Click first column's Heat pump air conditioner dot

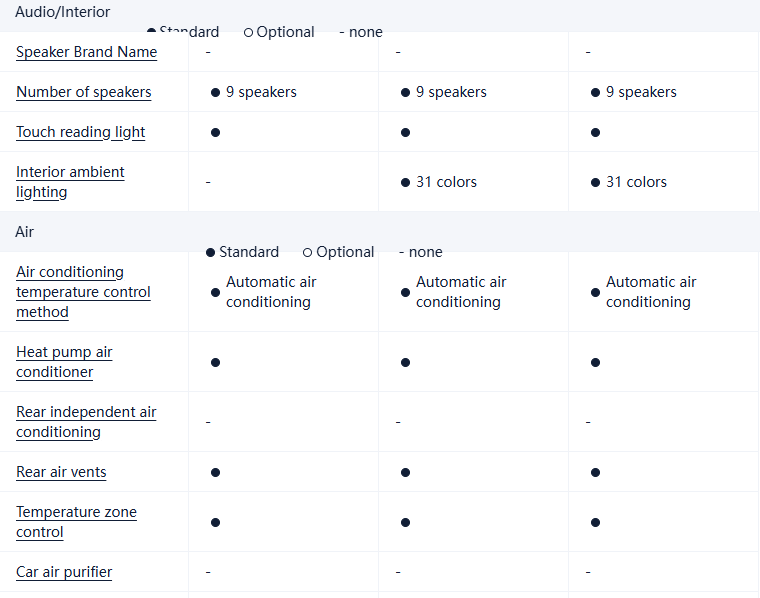[x=215, y=362]
